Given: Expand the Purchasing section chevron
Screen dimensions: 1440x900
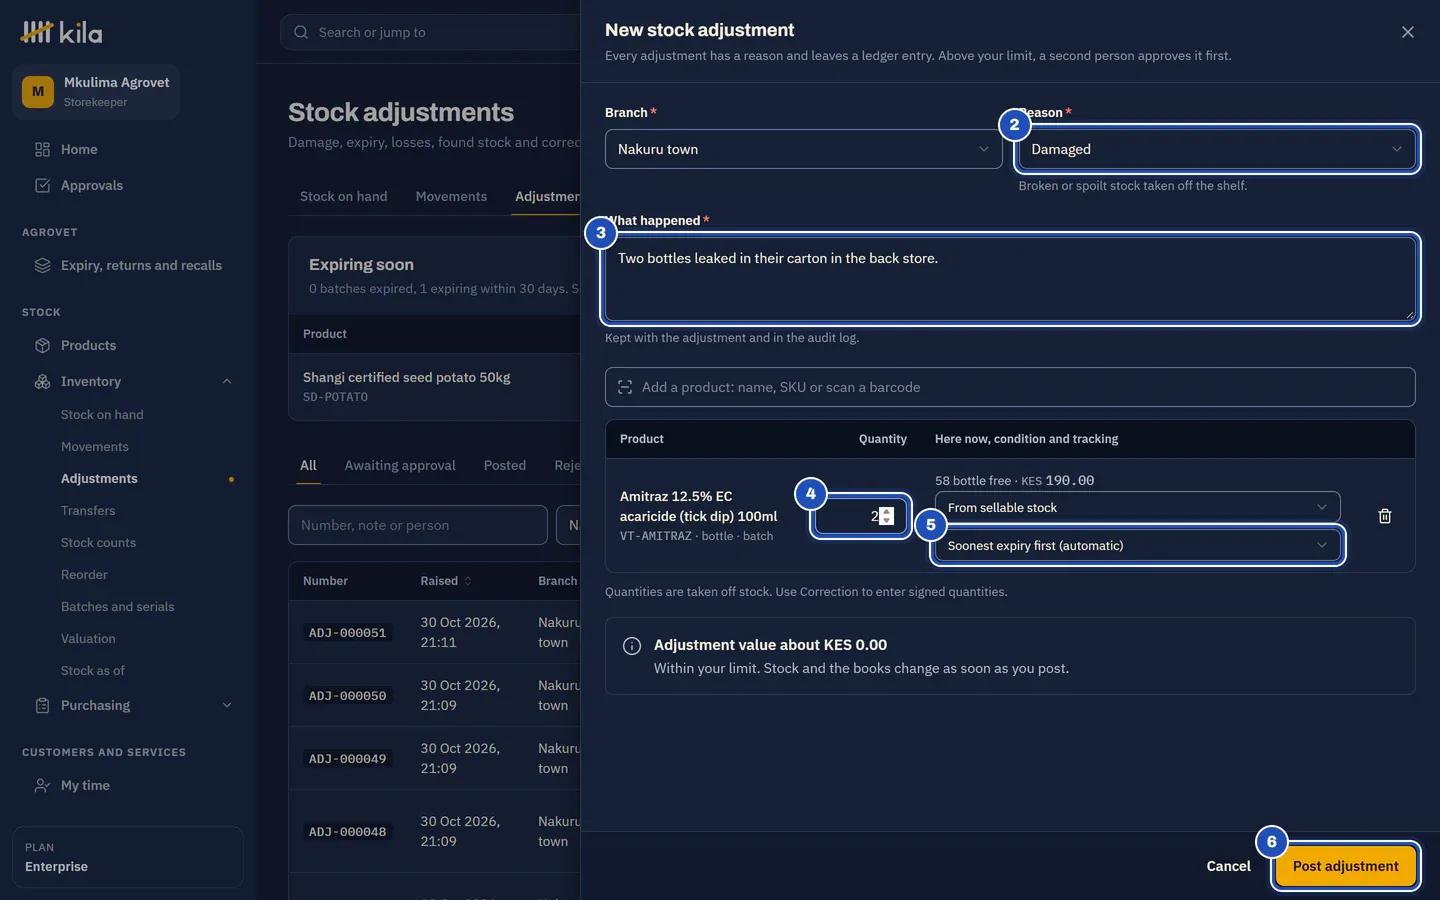Looking at the screenshot, I should [x=227, y=705].
